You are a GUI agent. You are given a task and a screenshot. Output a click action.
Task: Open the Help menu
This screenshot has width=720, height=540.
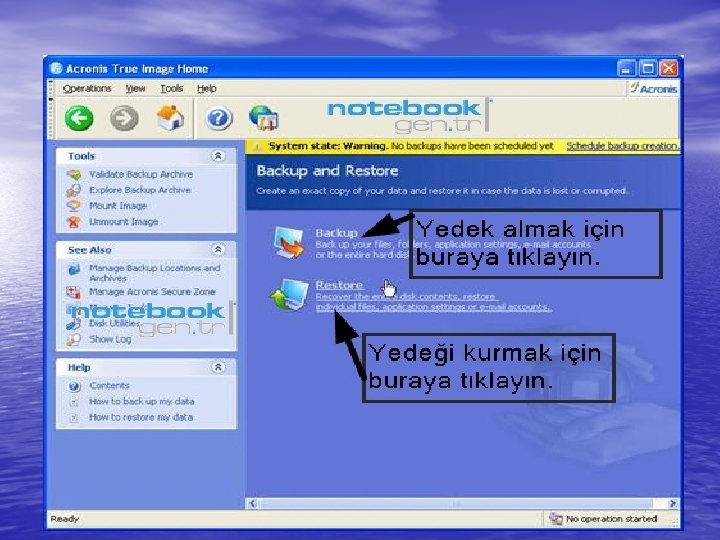coord(207,88)
